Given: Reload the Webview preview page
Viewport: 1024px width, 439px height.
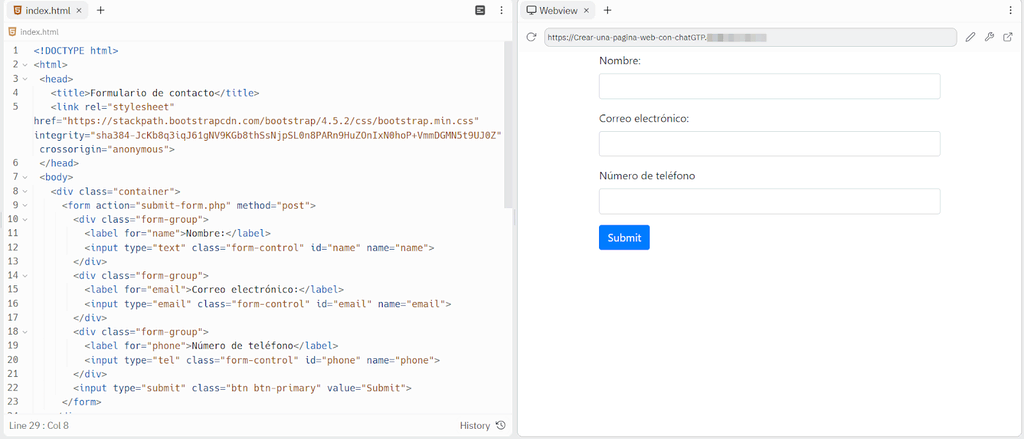Looking at the screenshot, I should coord(531,38).
